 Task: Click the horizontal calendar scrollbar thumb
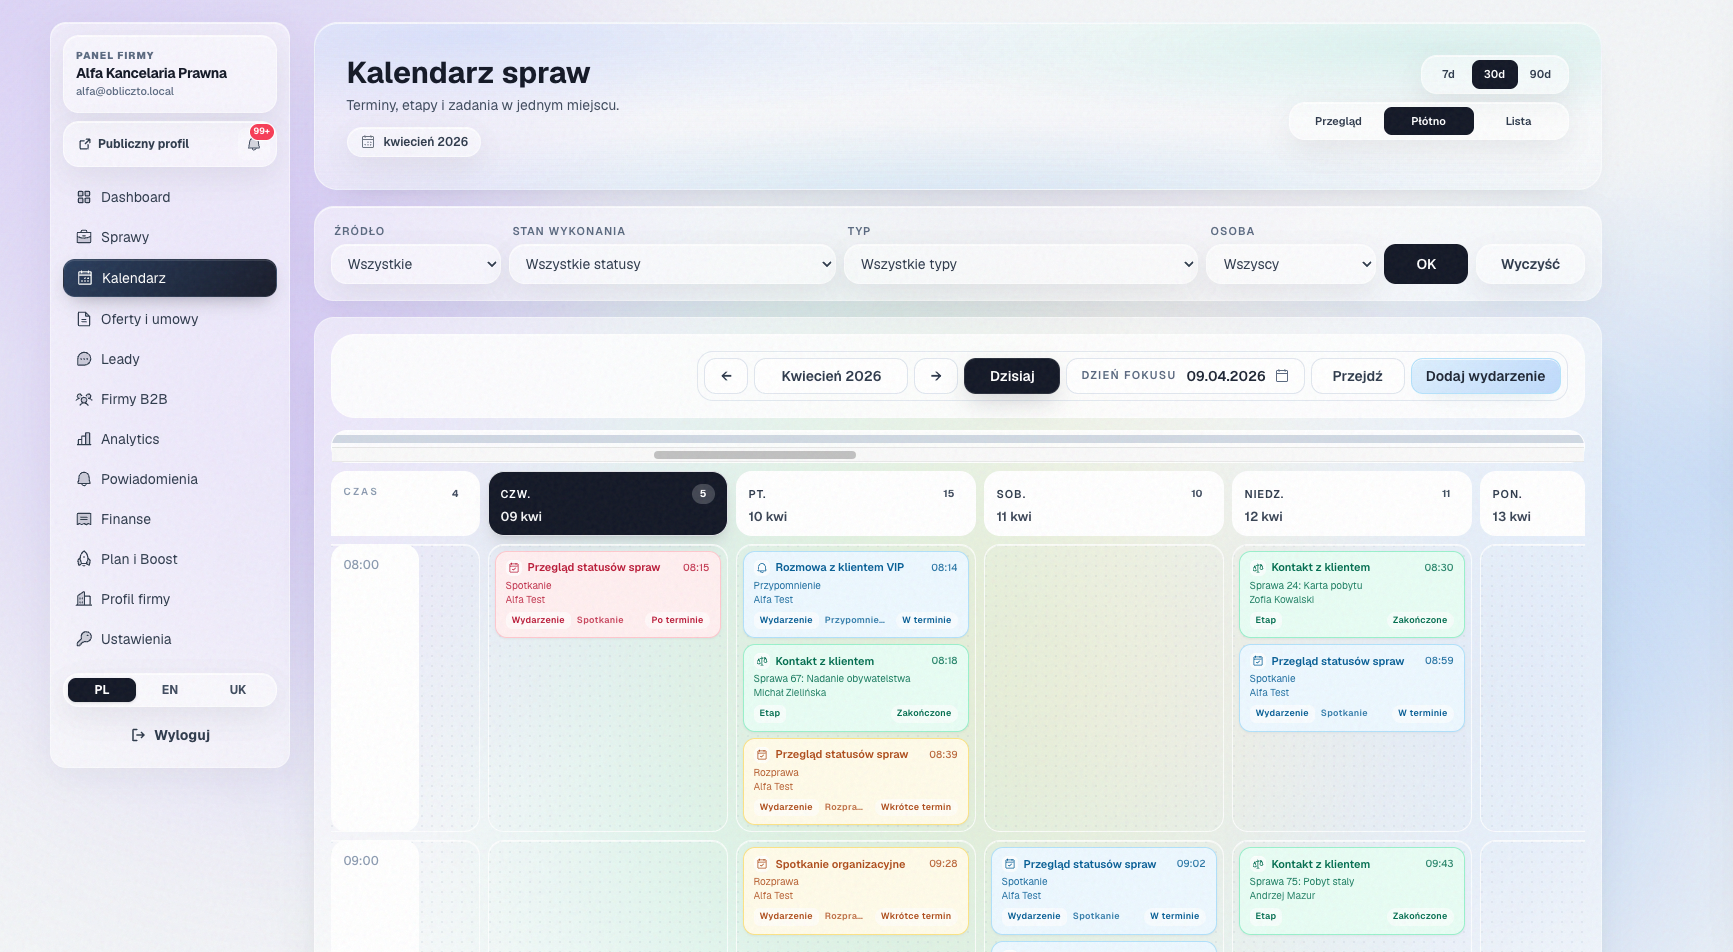[x=755, y=455]
